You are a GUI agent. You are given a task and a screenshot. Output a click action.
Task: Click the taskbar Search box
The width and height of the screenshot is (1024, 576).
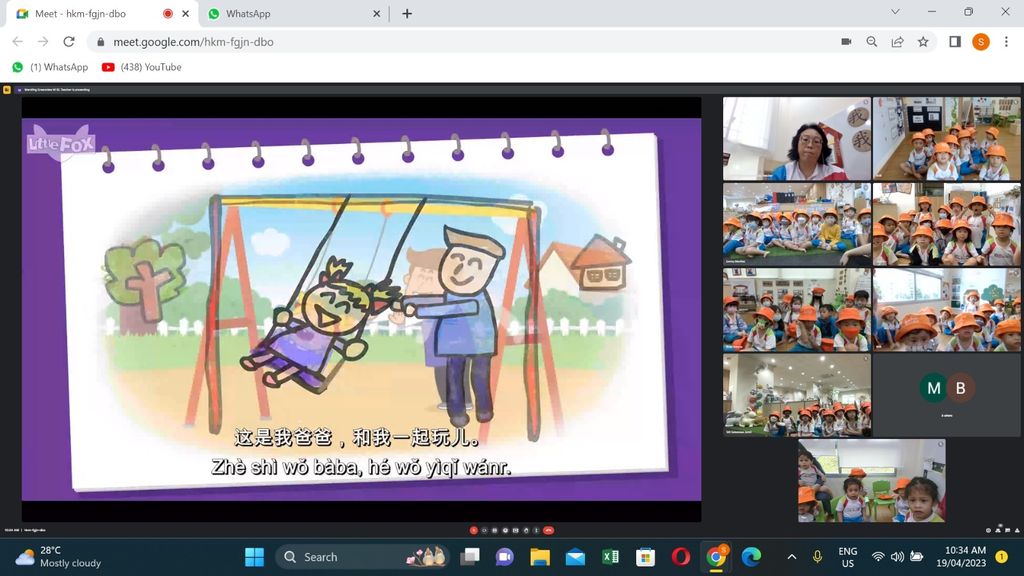tap(362, 557)
